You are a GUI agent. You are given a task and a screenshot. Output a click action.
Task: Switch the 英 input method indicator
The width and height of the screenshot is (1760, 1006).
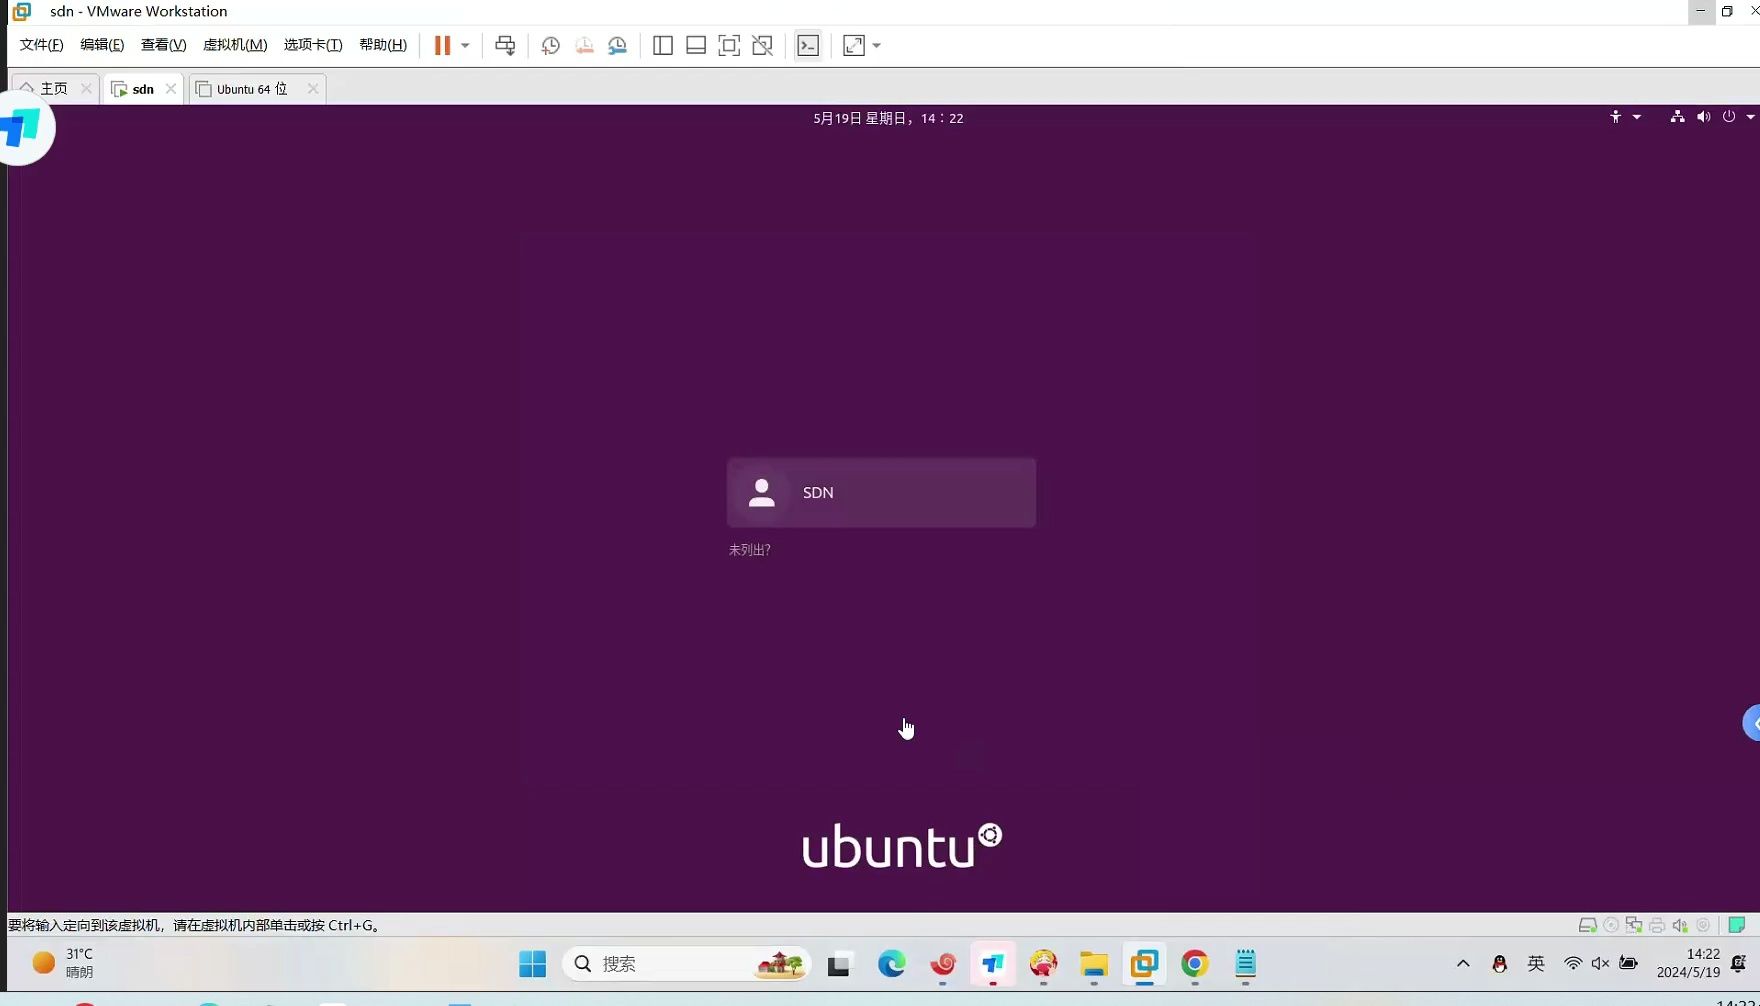pyautogui.click(x=1536, y=964)
